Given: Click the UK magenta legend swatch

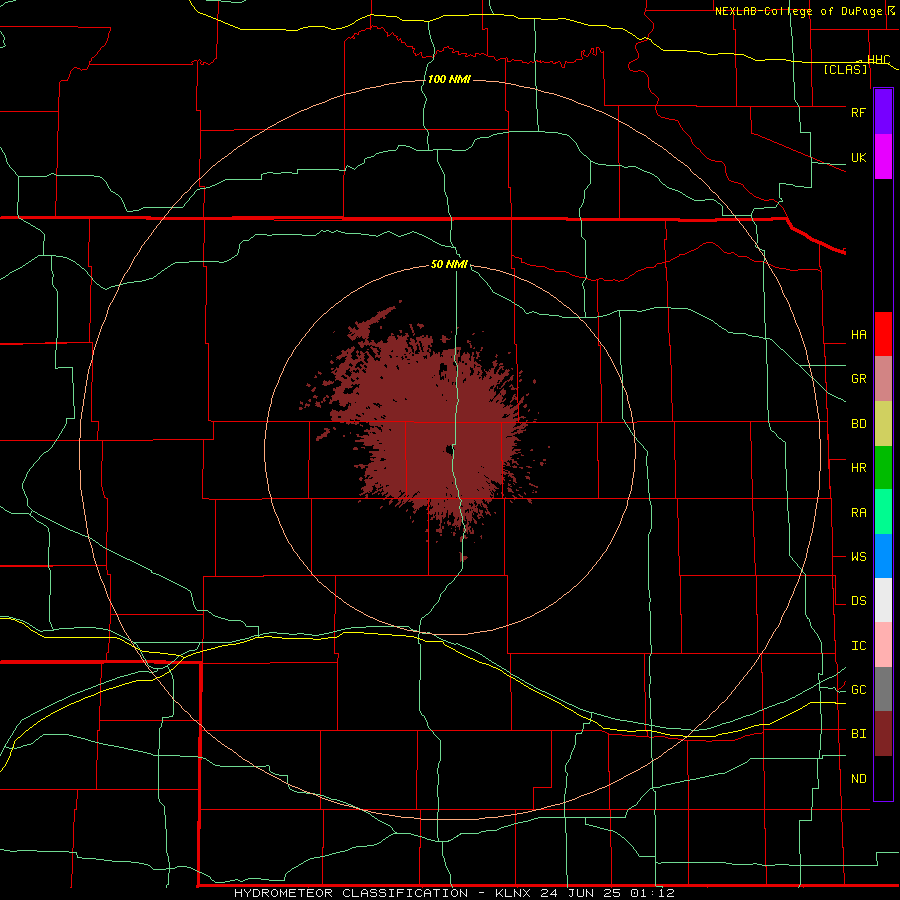Looking at the screenshot, I should [x=883, y=157].
